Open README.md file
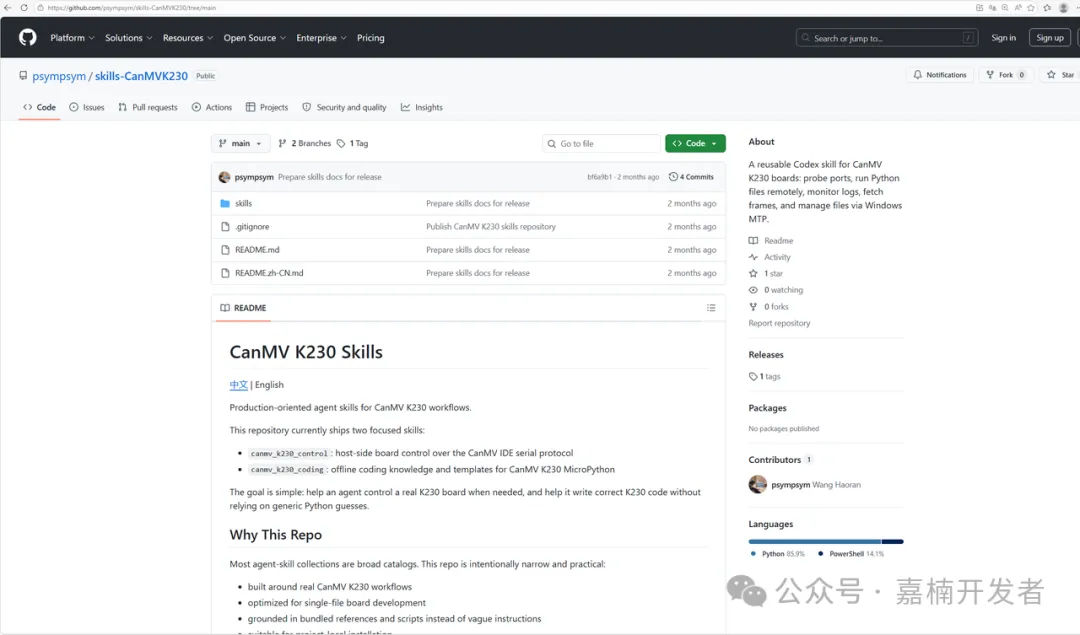The height and width of the screenshot is (635, 1080). coord(257,250)
